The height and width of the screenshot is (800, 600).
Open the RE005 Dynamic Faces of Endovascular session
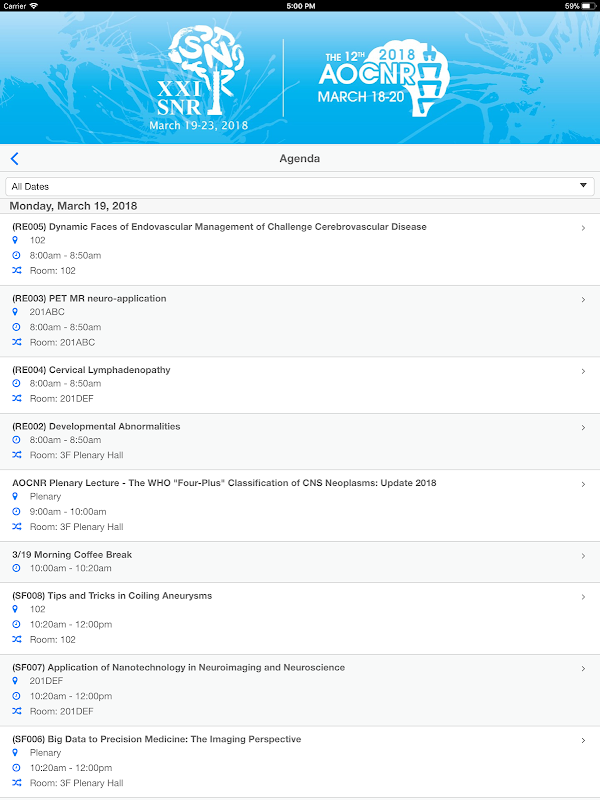pos(300,249)
